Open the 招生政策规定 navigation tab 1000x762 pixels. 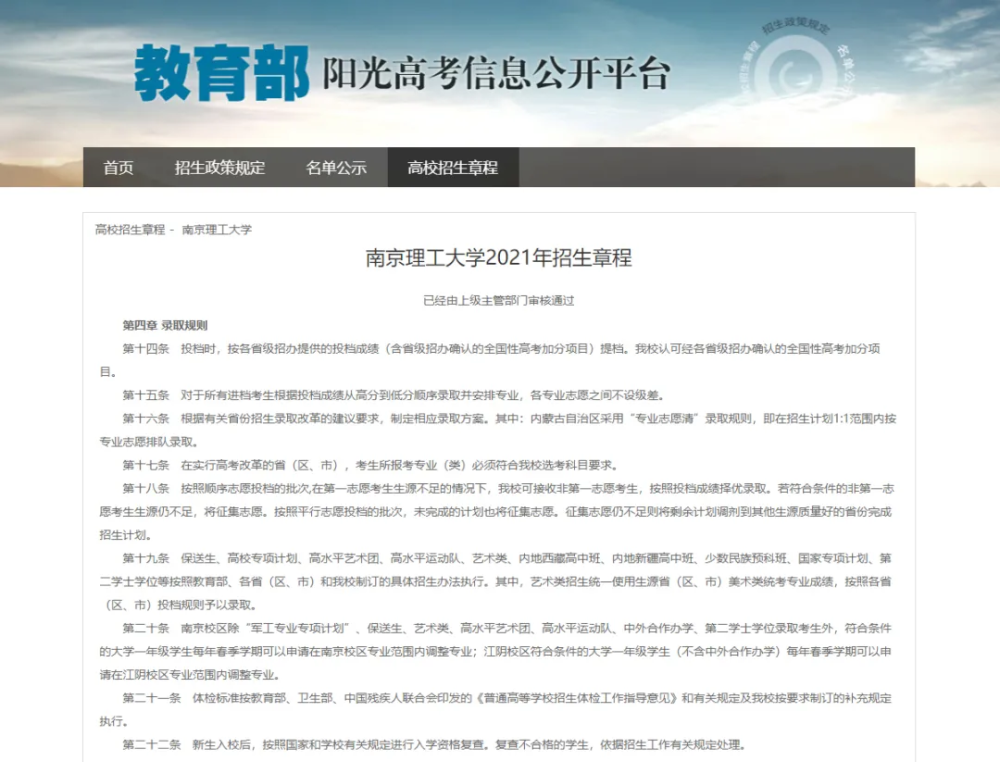pos(219,168)
